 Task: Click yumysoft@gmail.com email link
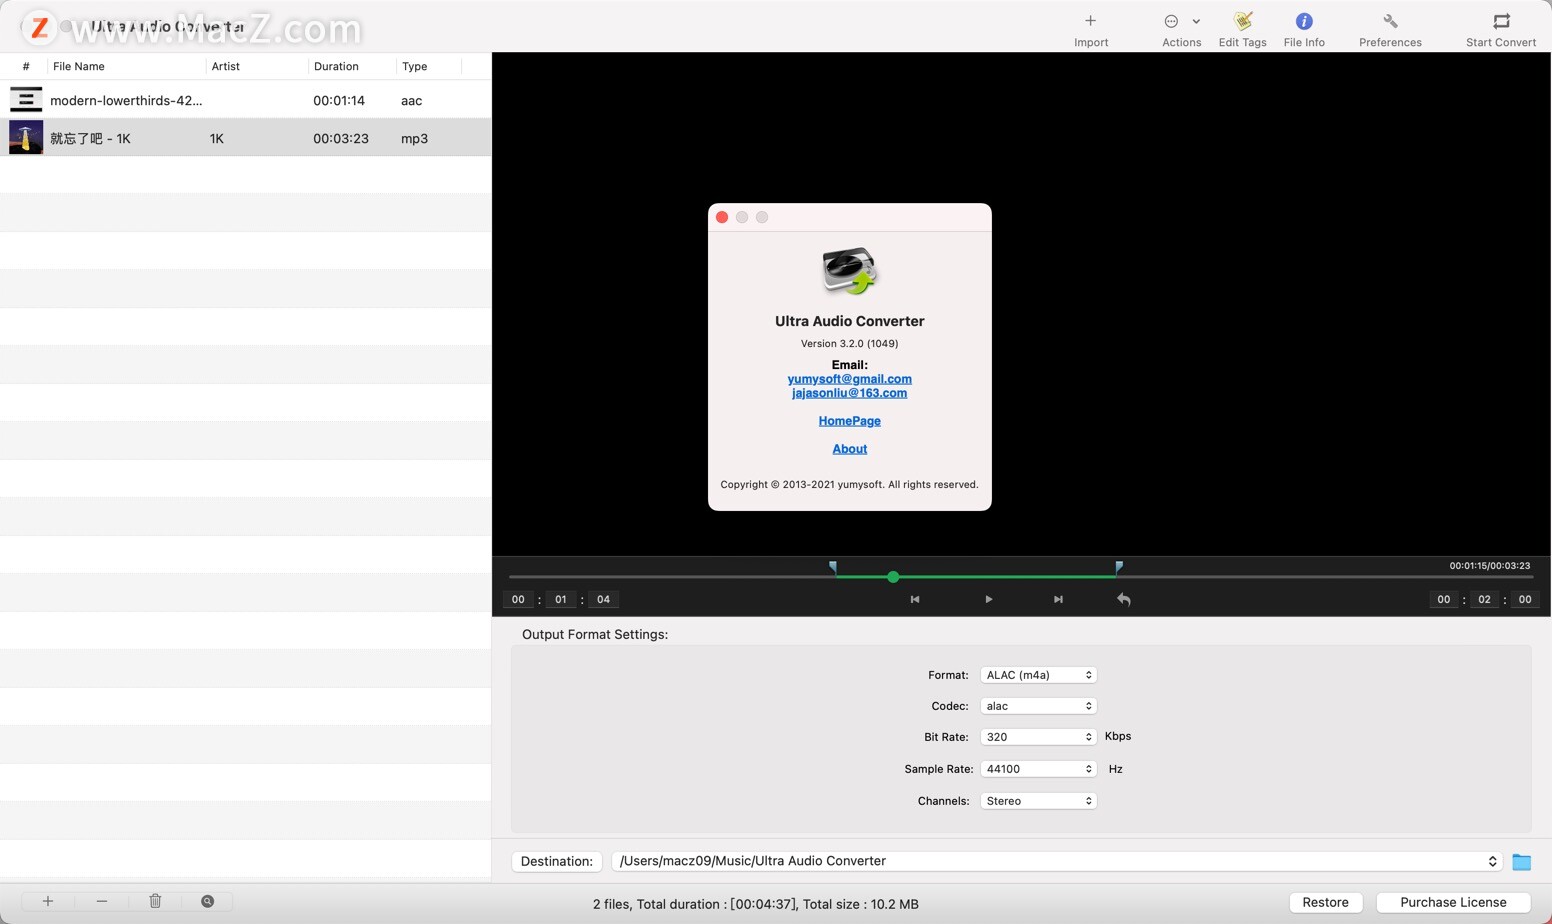click(849, 379)
